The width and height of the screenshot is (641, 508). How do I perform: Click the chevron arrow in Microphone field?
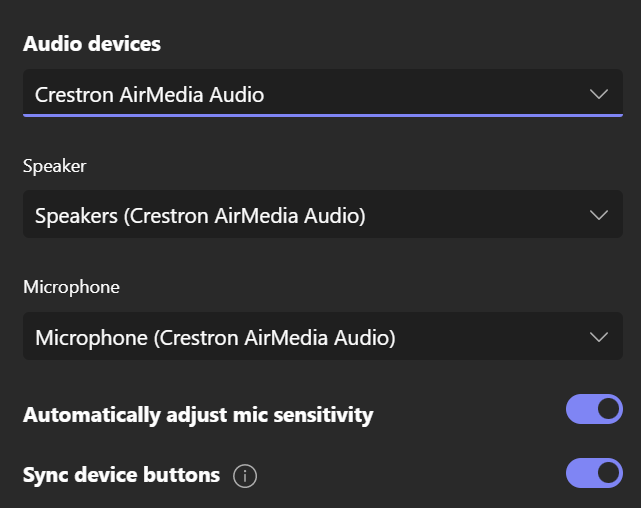click(x=599, y=337)
